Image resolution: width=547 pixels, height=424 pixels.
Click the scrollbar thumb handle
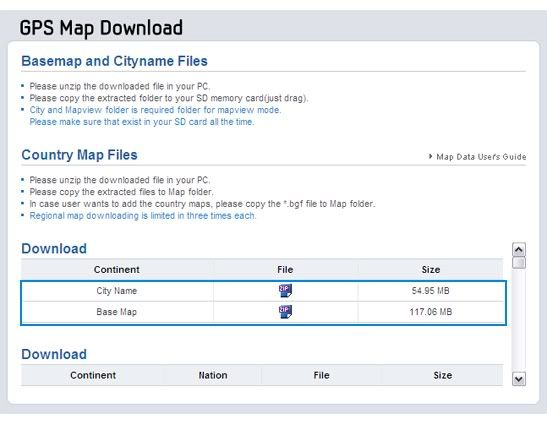[x=519, y=263]
